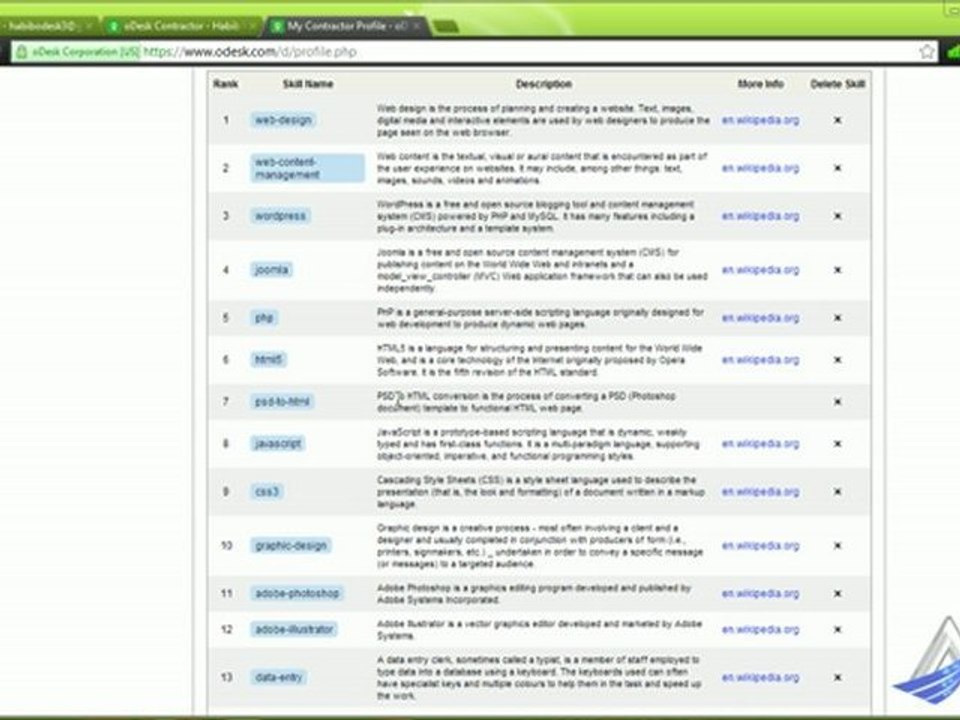Open Wikipedia link for web-content-management
This screenshot has height=720, width=960.
pyautogui.click(x=760, y=168)
